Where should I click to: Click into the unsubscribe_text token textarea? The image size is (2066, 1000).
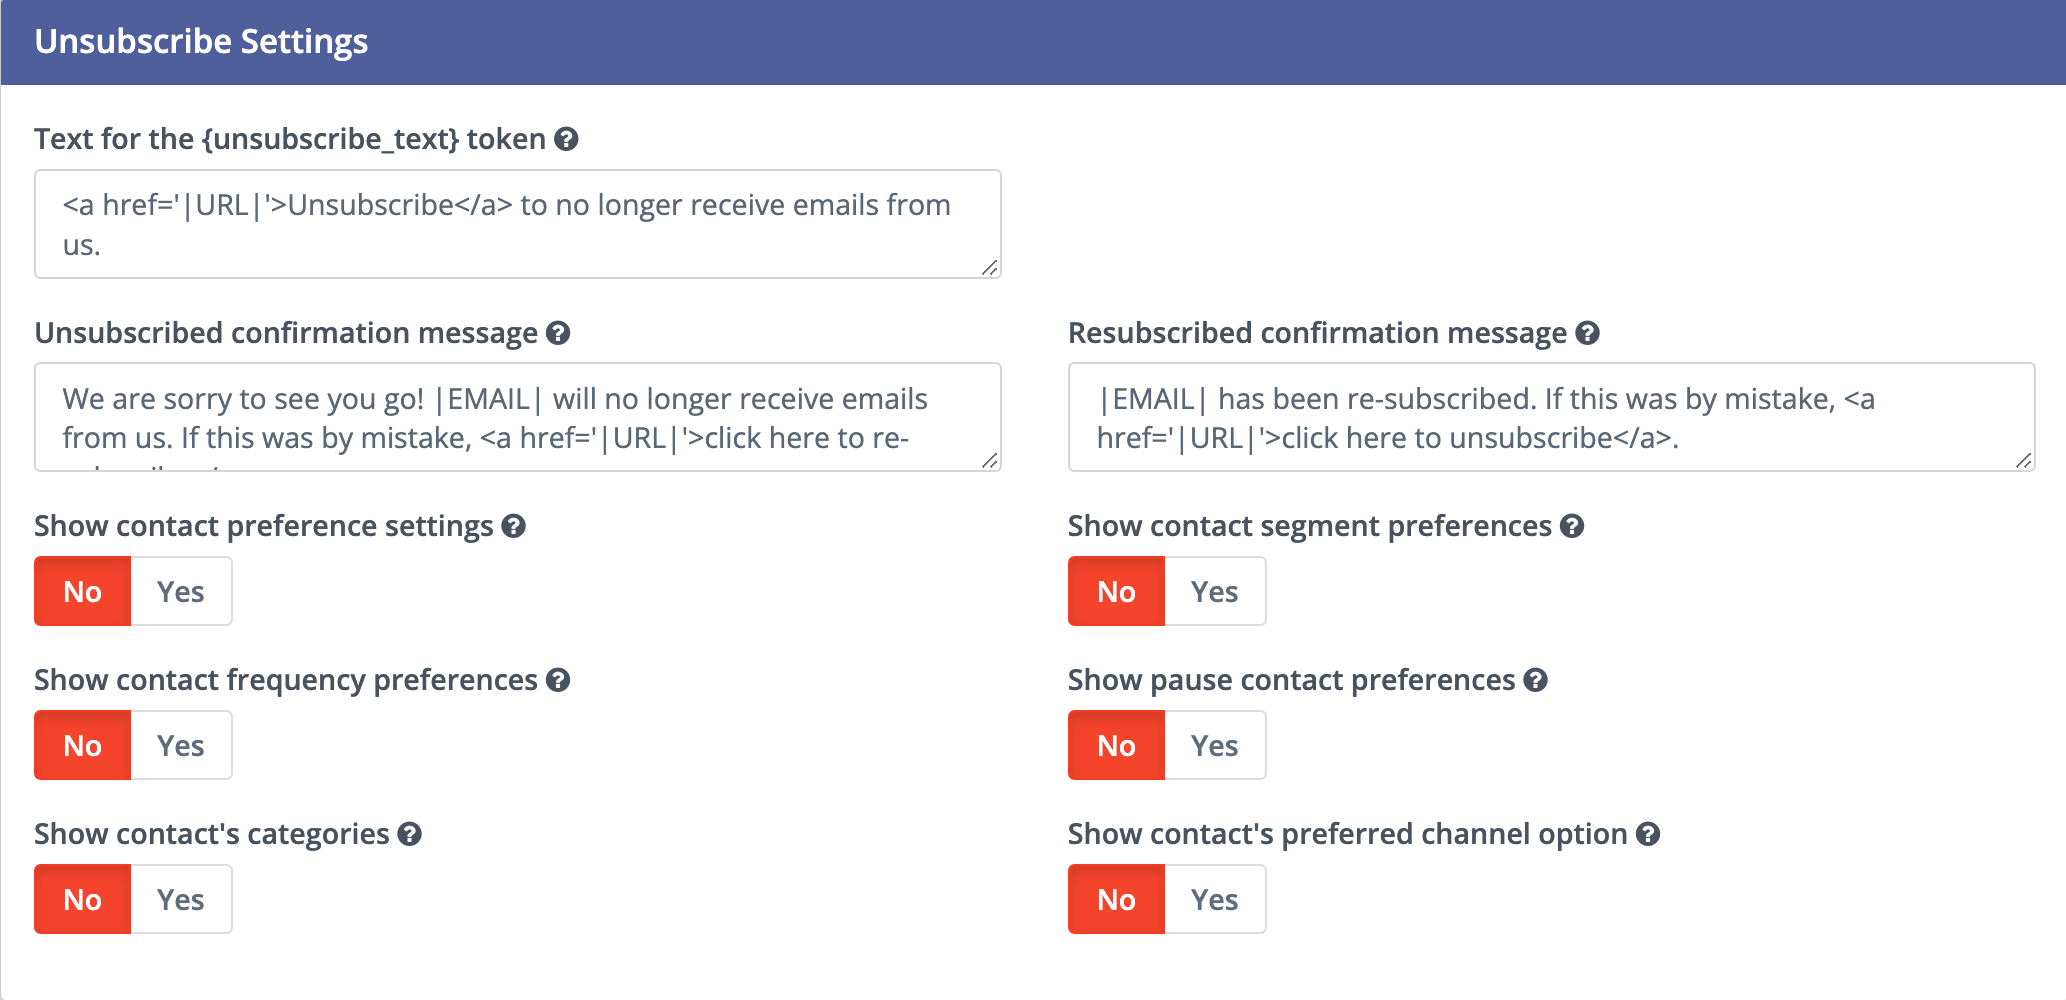[517, 224]
